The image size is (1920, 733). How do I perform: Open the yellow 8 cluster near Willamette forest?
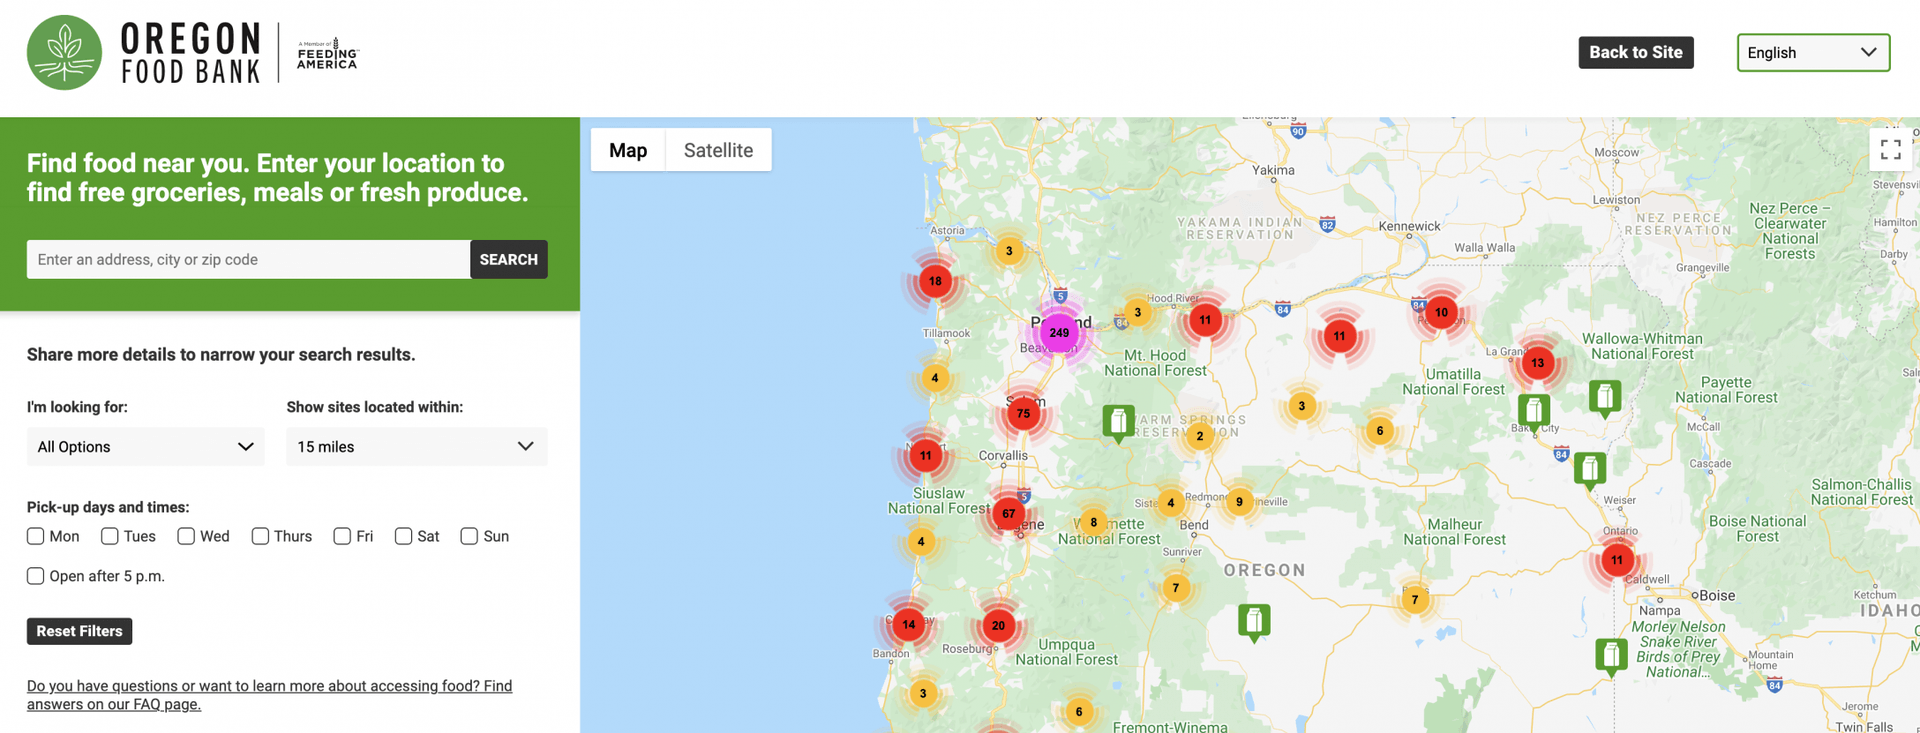coord(1093,522)
